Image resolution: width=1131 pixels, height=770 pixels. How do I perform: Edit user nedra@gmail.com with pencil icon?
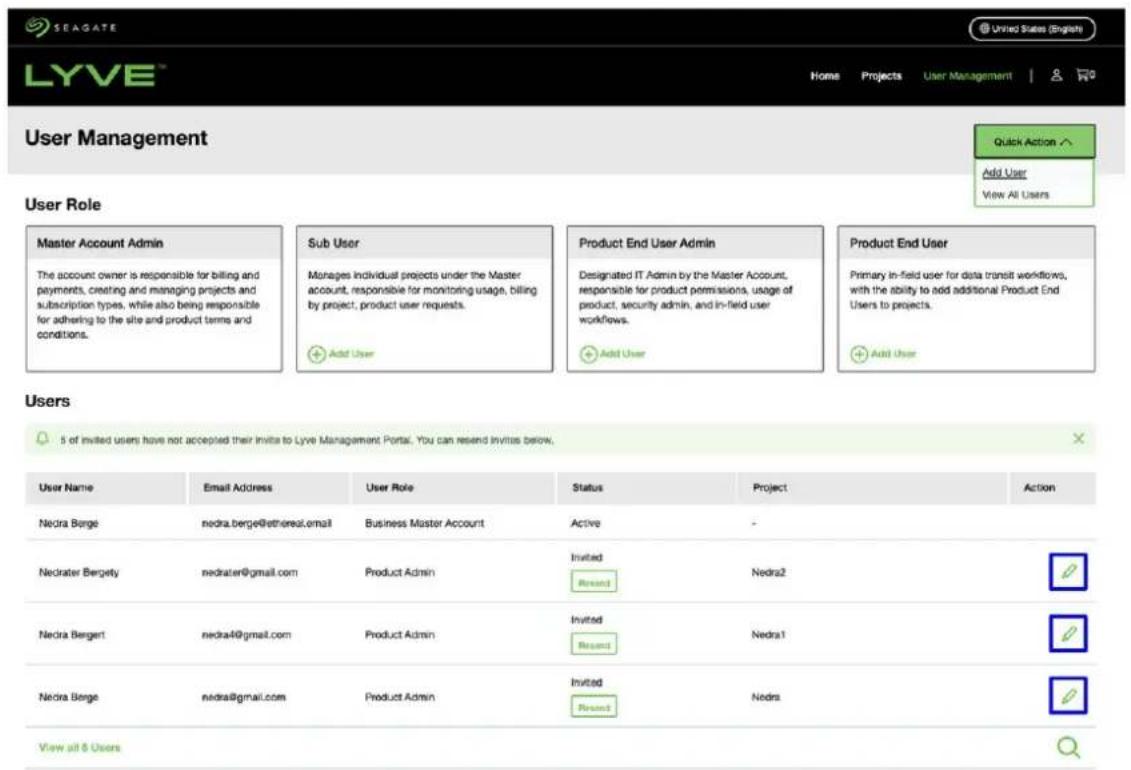1068,696
